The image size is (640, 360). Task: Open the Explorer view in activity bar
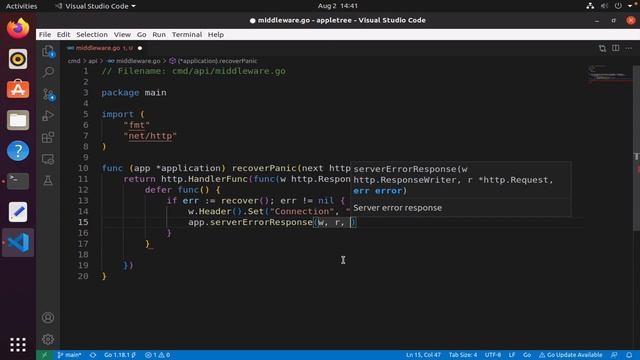[48, 51]
